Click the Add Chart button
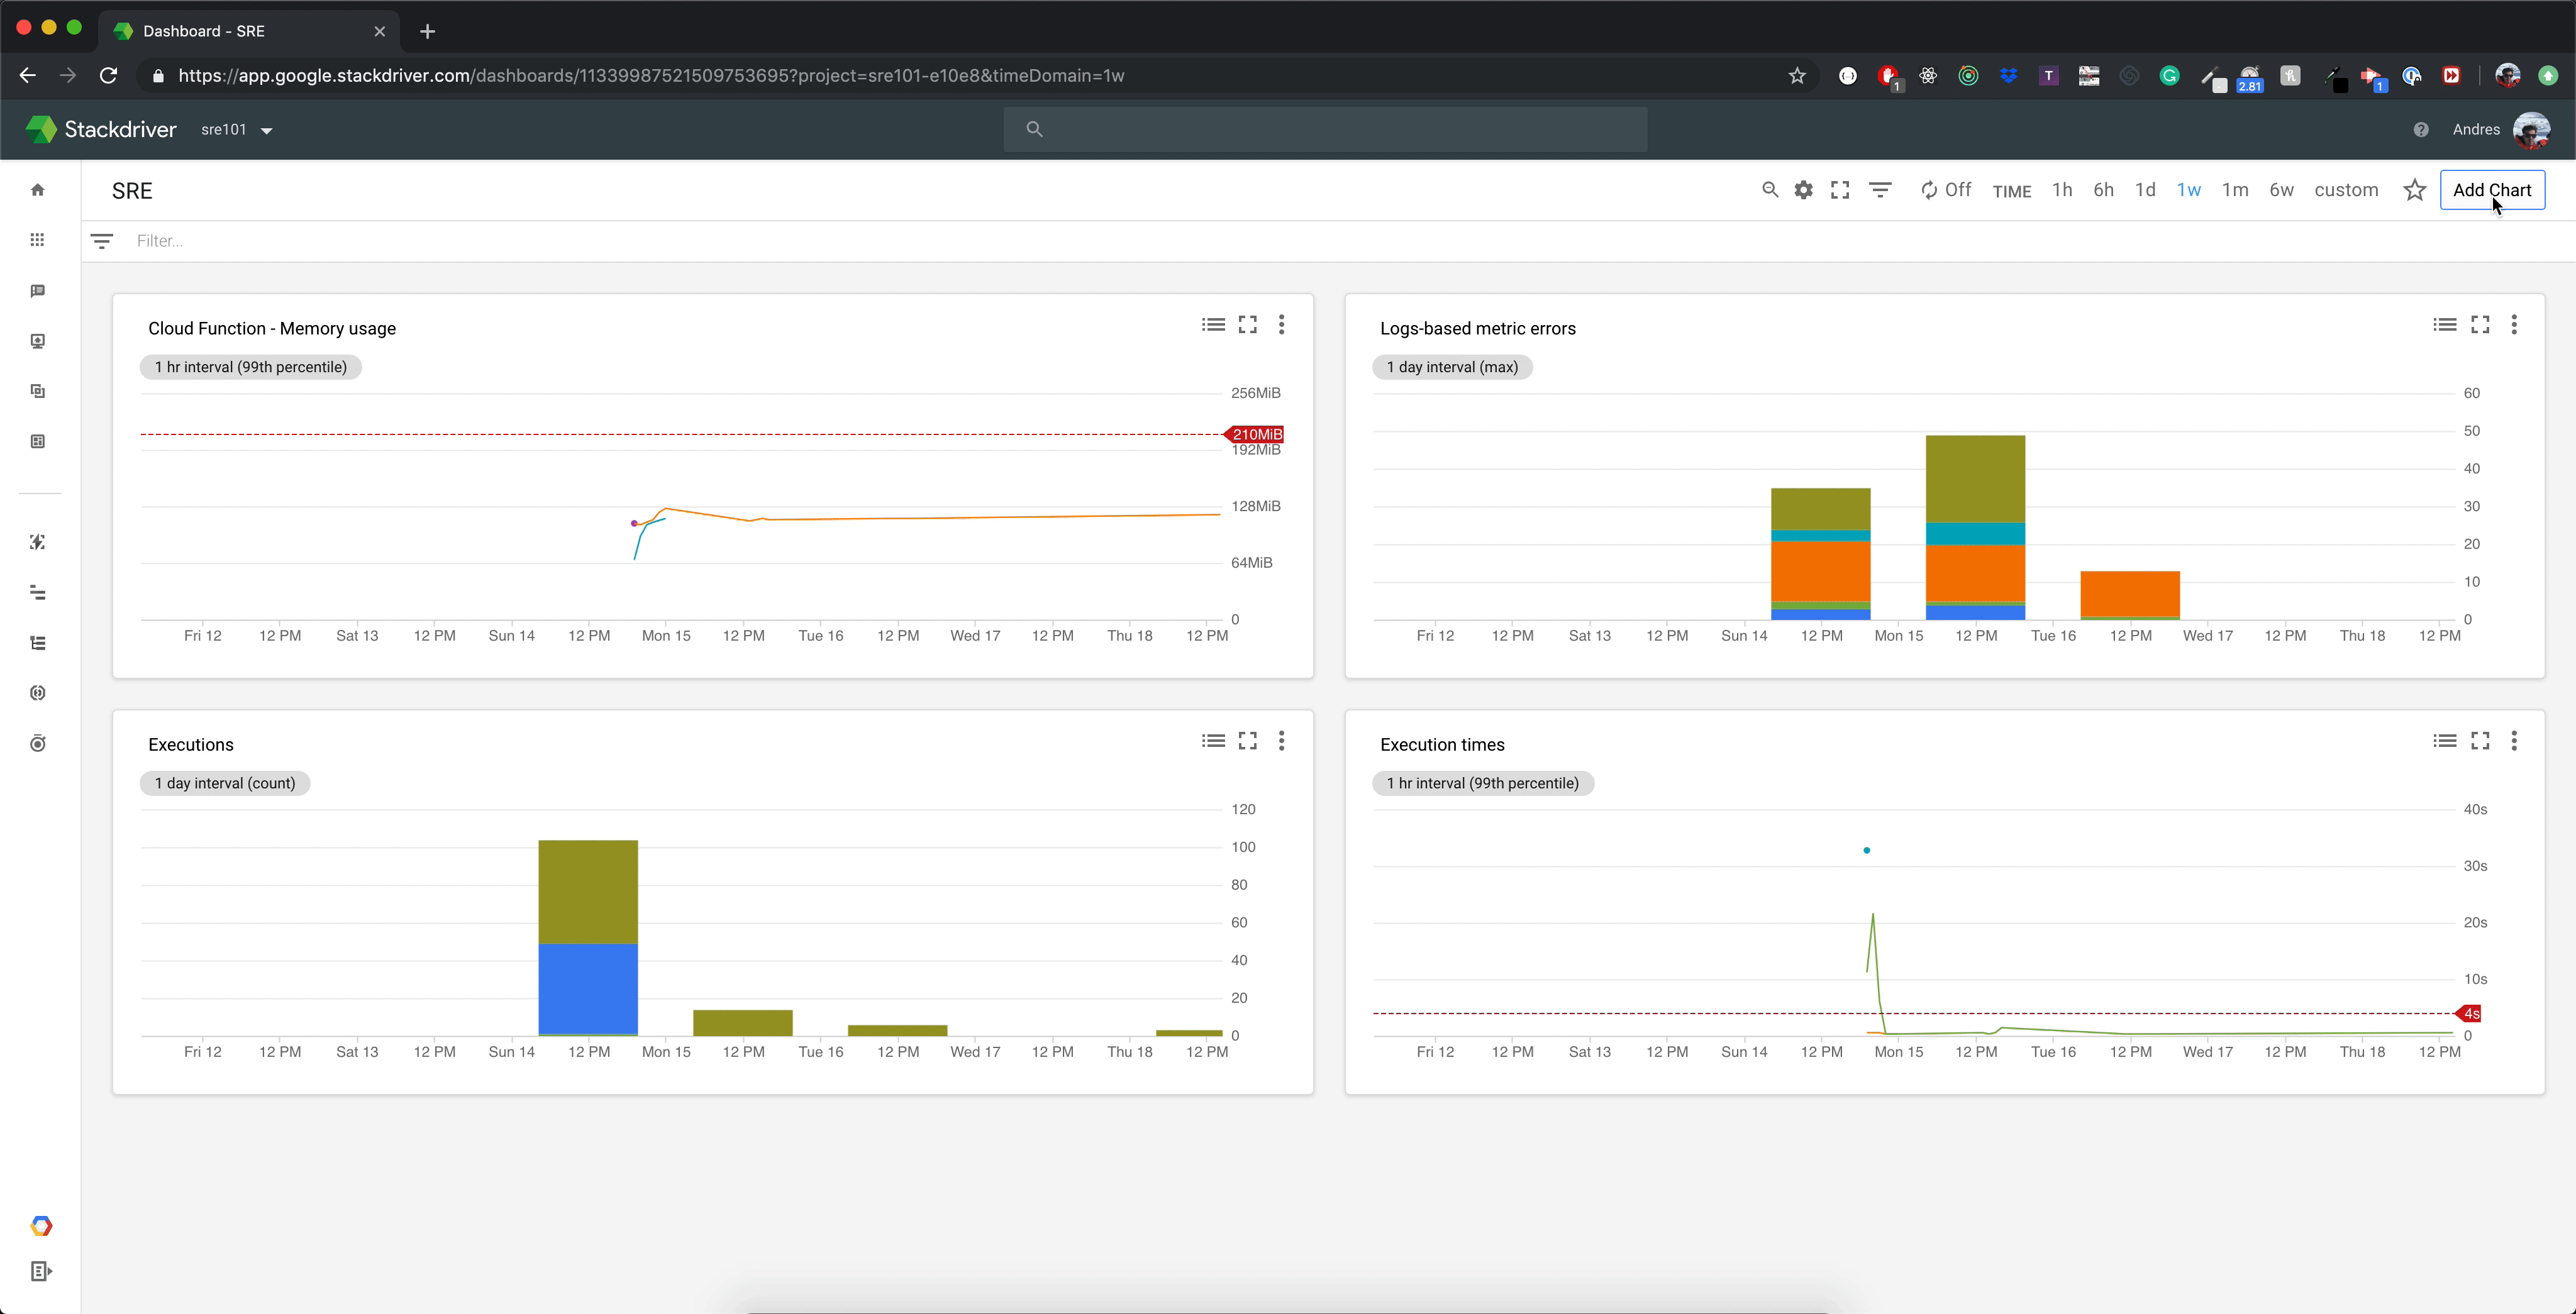Viewport: 2576px width, 1314px height. pyautogui.click(x=2492, y=190)
